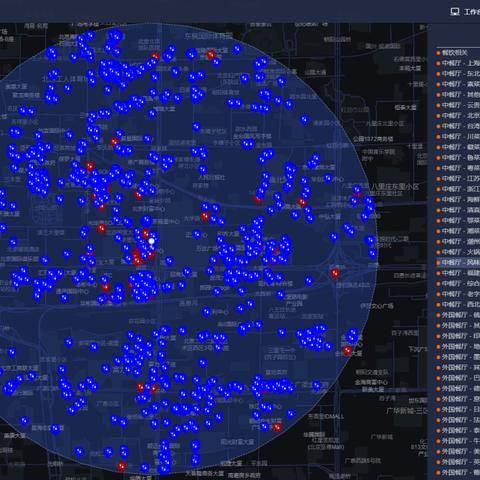This screenshot has width=480, height=480.
Task: Select the red marker on the circle's right edge
Action: tap(347, 350)
